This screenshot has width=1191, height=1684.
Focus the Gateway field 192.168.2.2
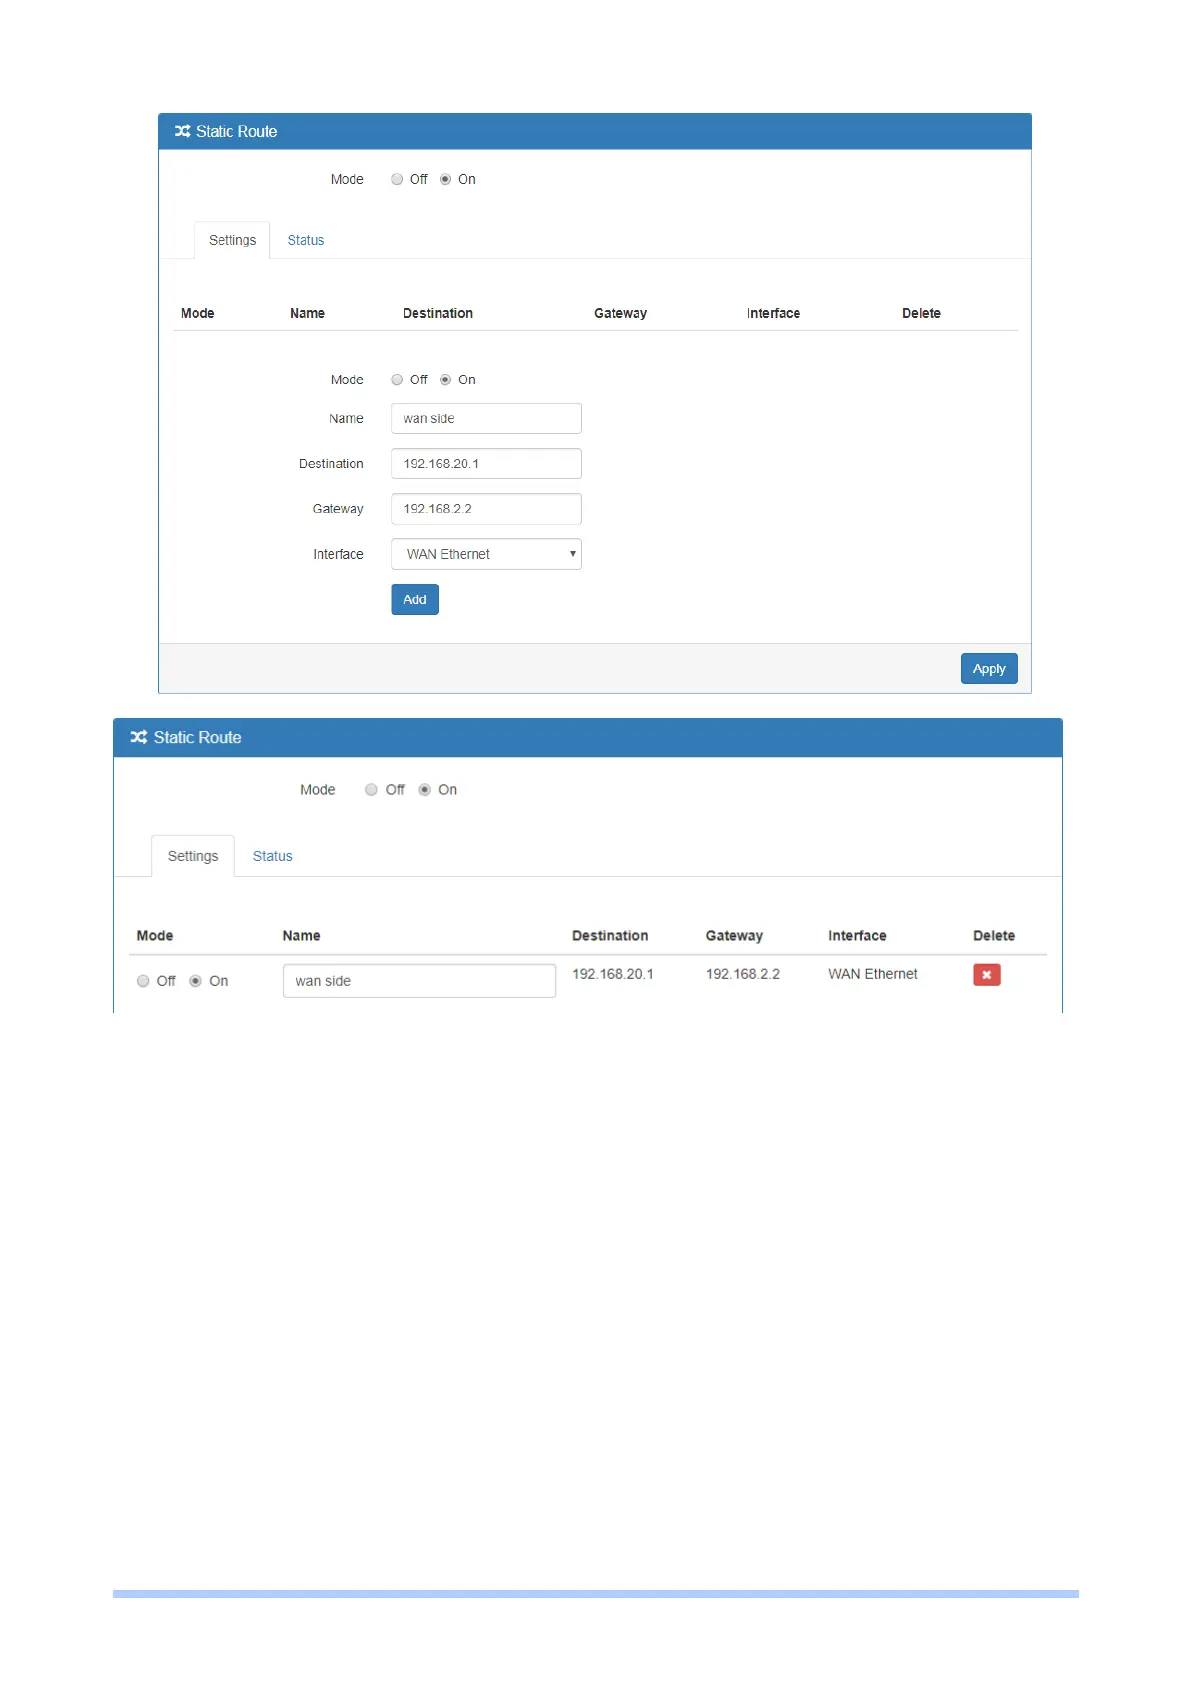pyautogui.click(x=486, y=508)
